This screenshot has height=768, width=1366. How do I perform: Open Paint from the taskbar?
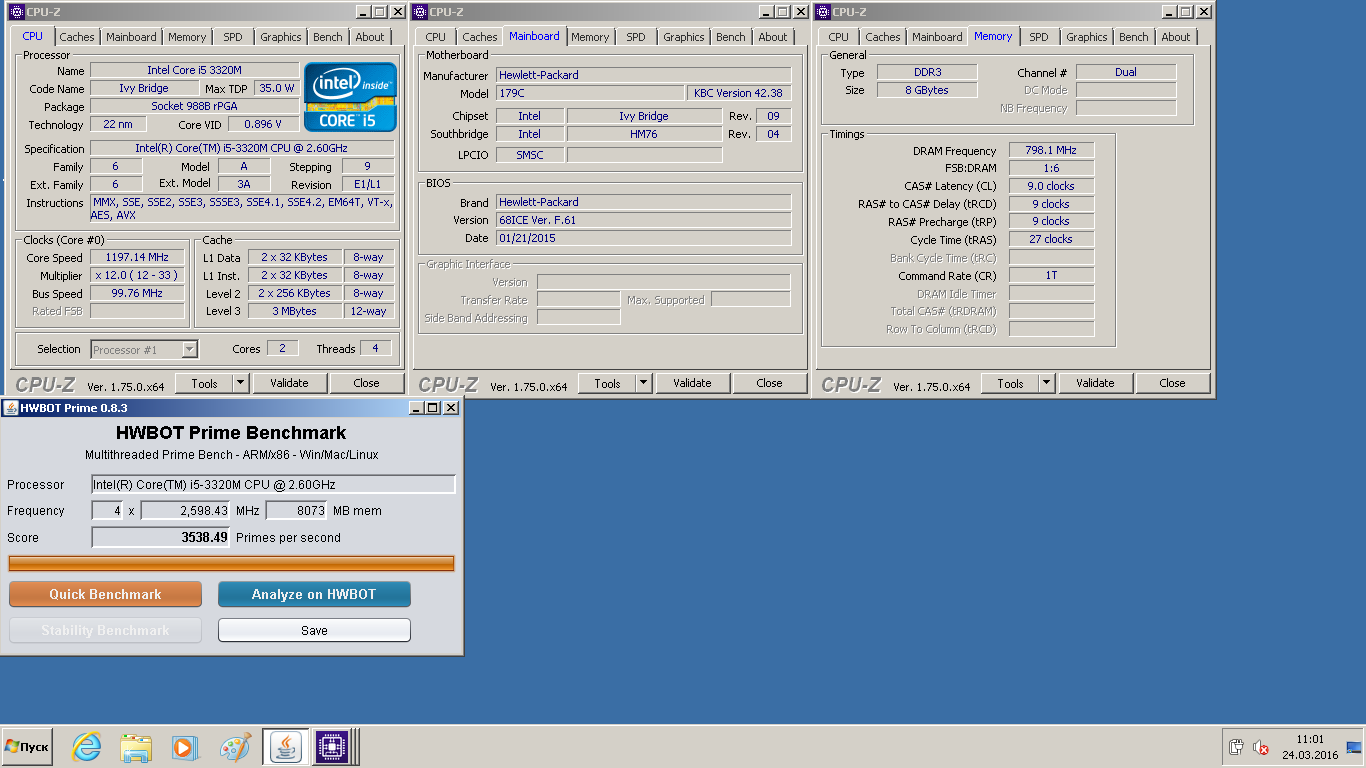pyautogui.click(x=235, y=747)
